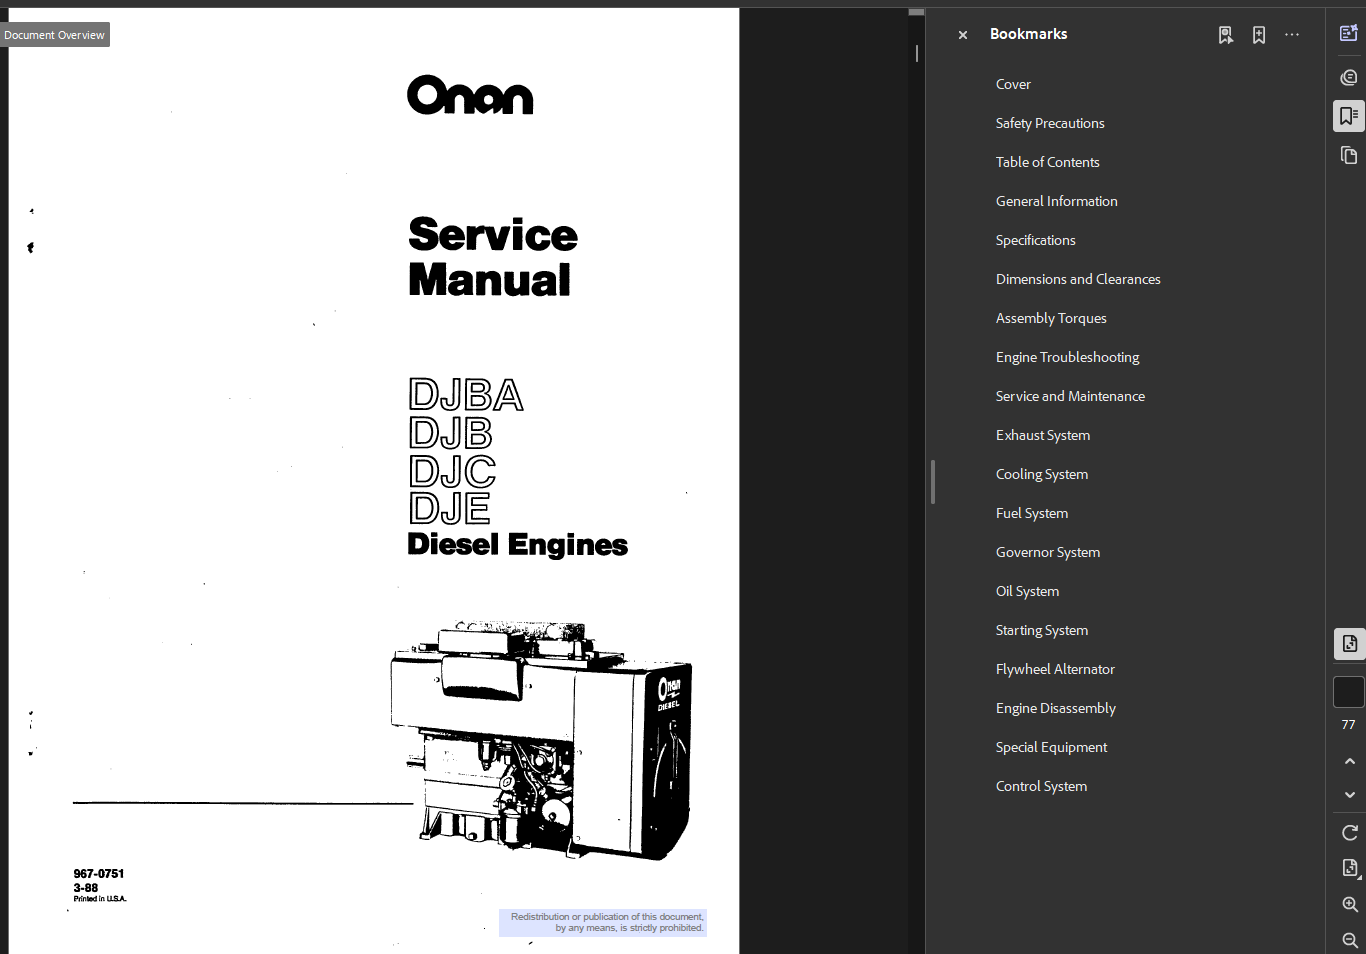The width and height of the screenshot is (1366, 954).
Task: Go to next page with down chevron
Action: tap(1349, 794)
